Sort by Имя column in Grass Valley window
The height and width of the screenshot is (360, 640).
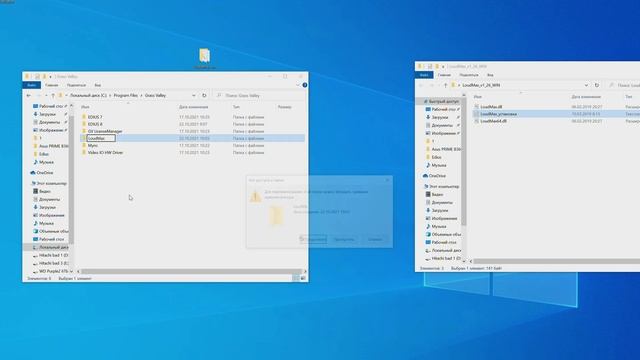(x=85, y=107)
